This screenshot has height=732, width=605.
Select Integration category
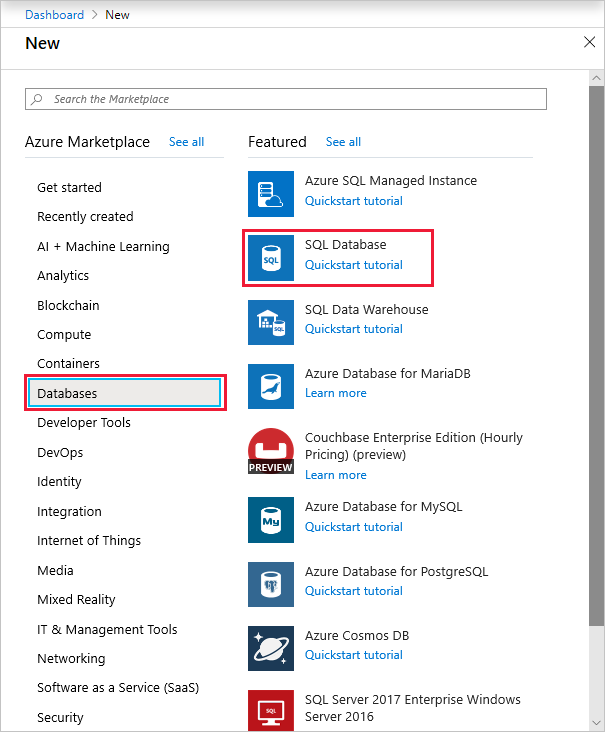tap(69, 511)
